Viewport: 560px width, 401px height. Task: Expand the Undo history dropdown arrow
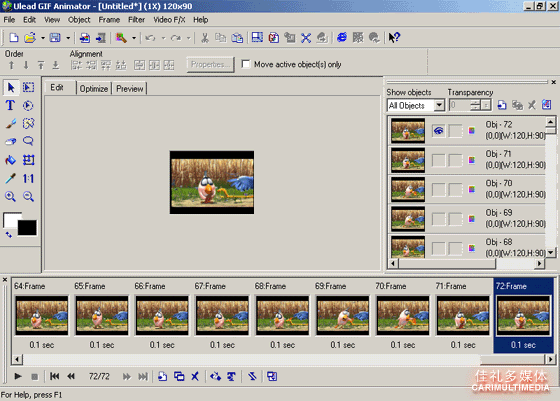[x=163, y=37]
